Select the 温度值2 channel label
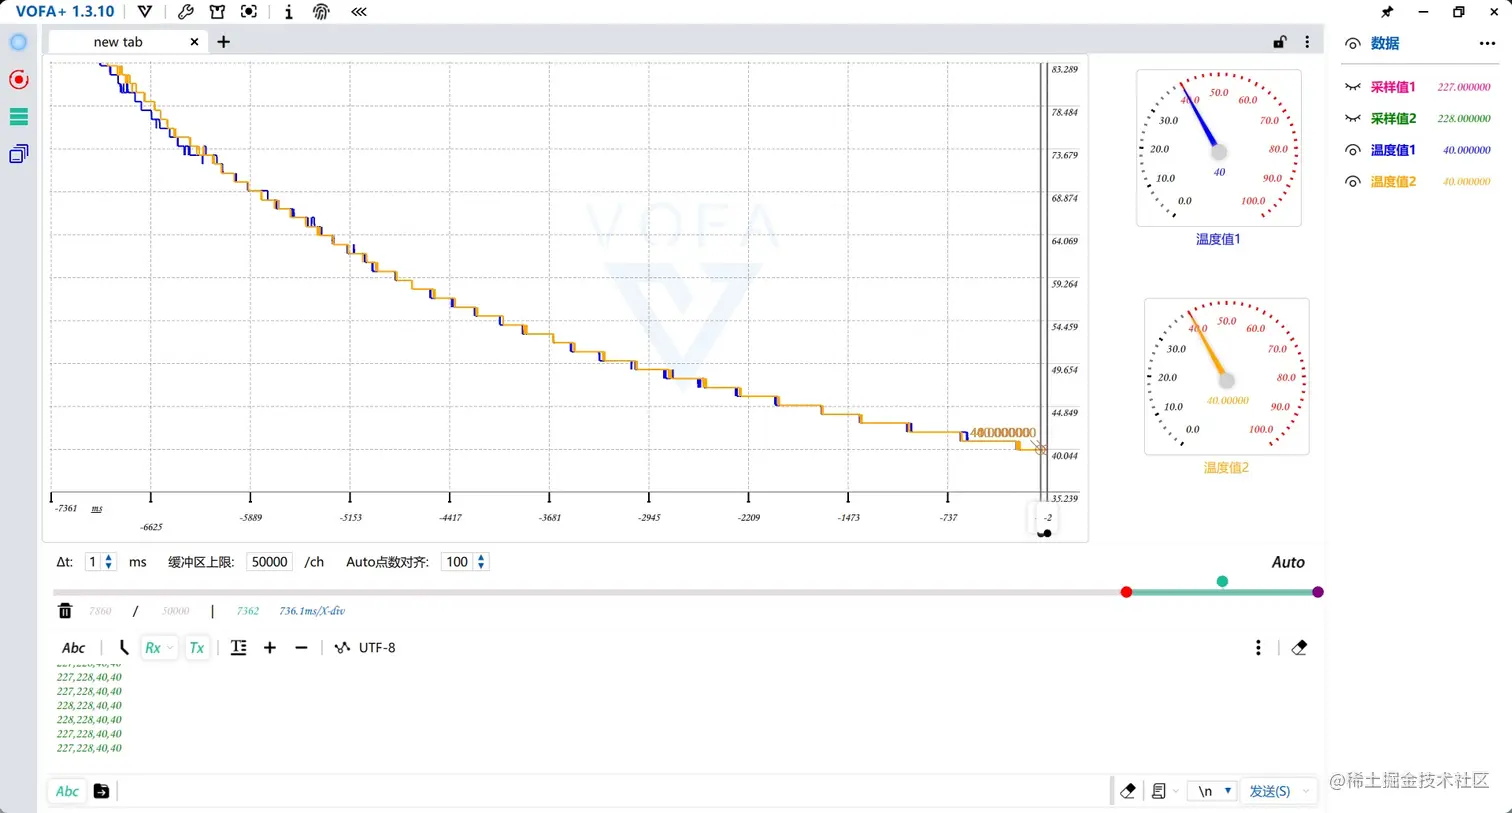Screen dimensions: 1512x813 (x=1393, y=182)
